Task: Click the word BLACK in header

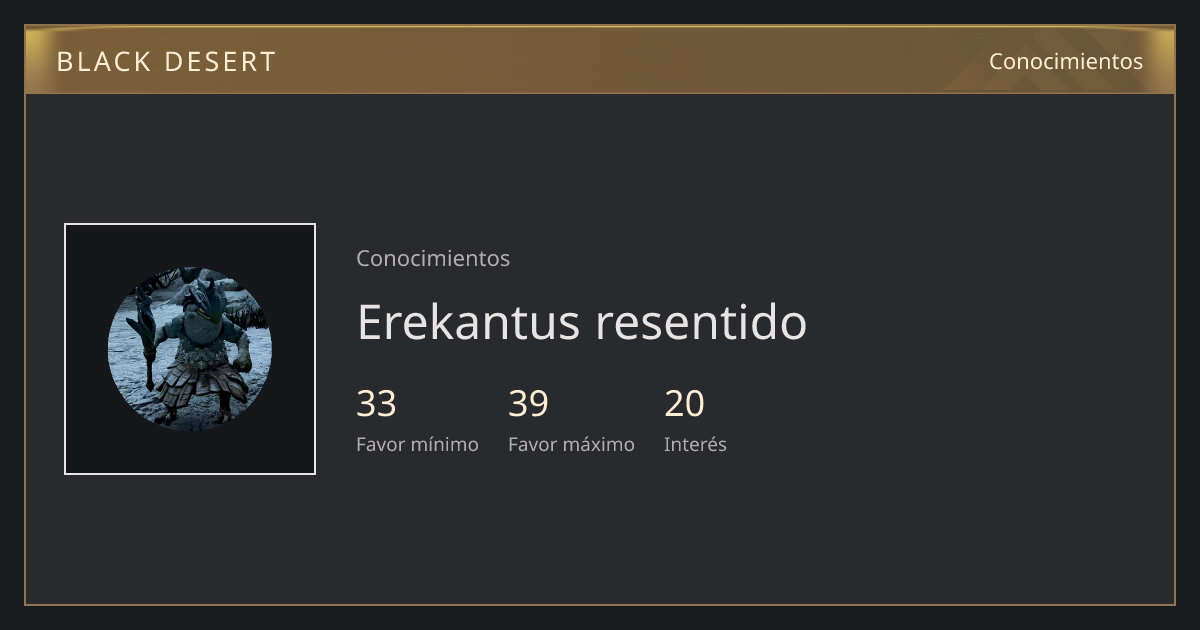Action: point(91,62)
